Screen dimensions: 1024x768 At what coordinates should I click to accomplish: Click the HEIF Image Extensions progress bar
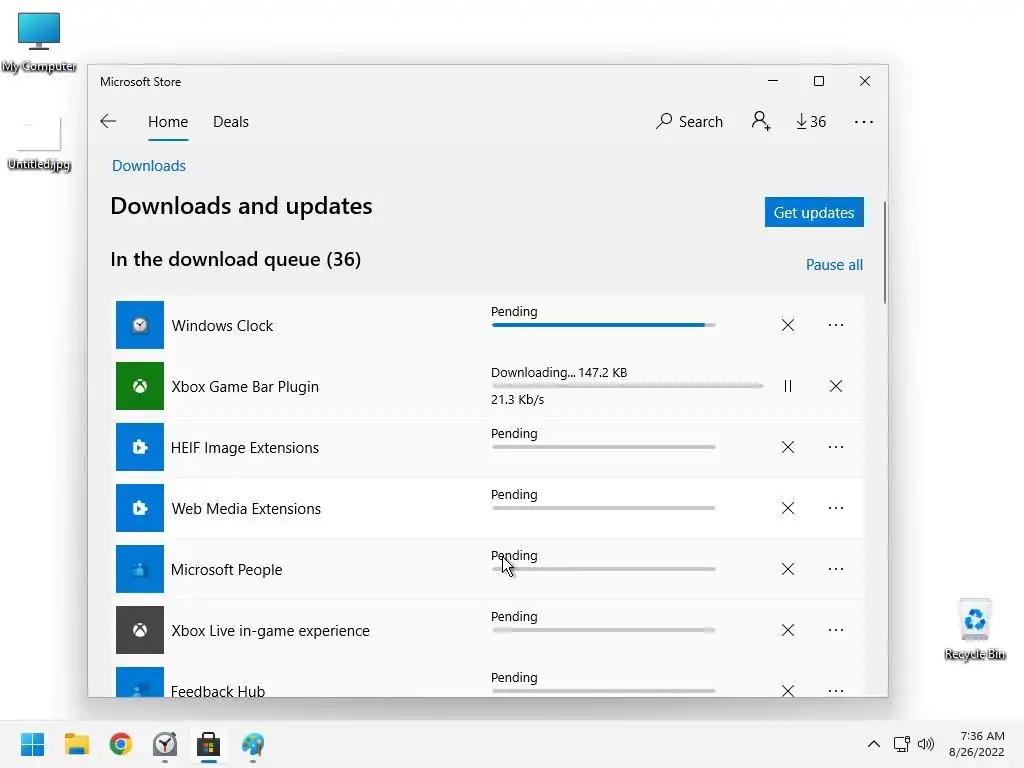coord(603,447)
